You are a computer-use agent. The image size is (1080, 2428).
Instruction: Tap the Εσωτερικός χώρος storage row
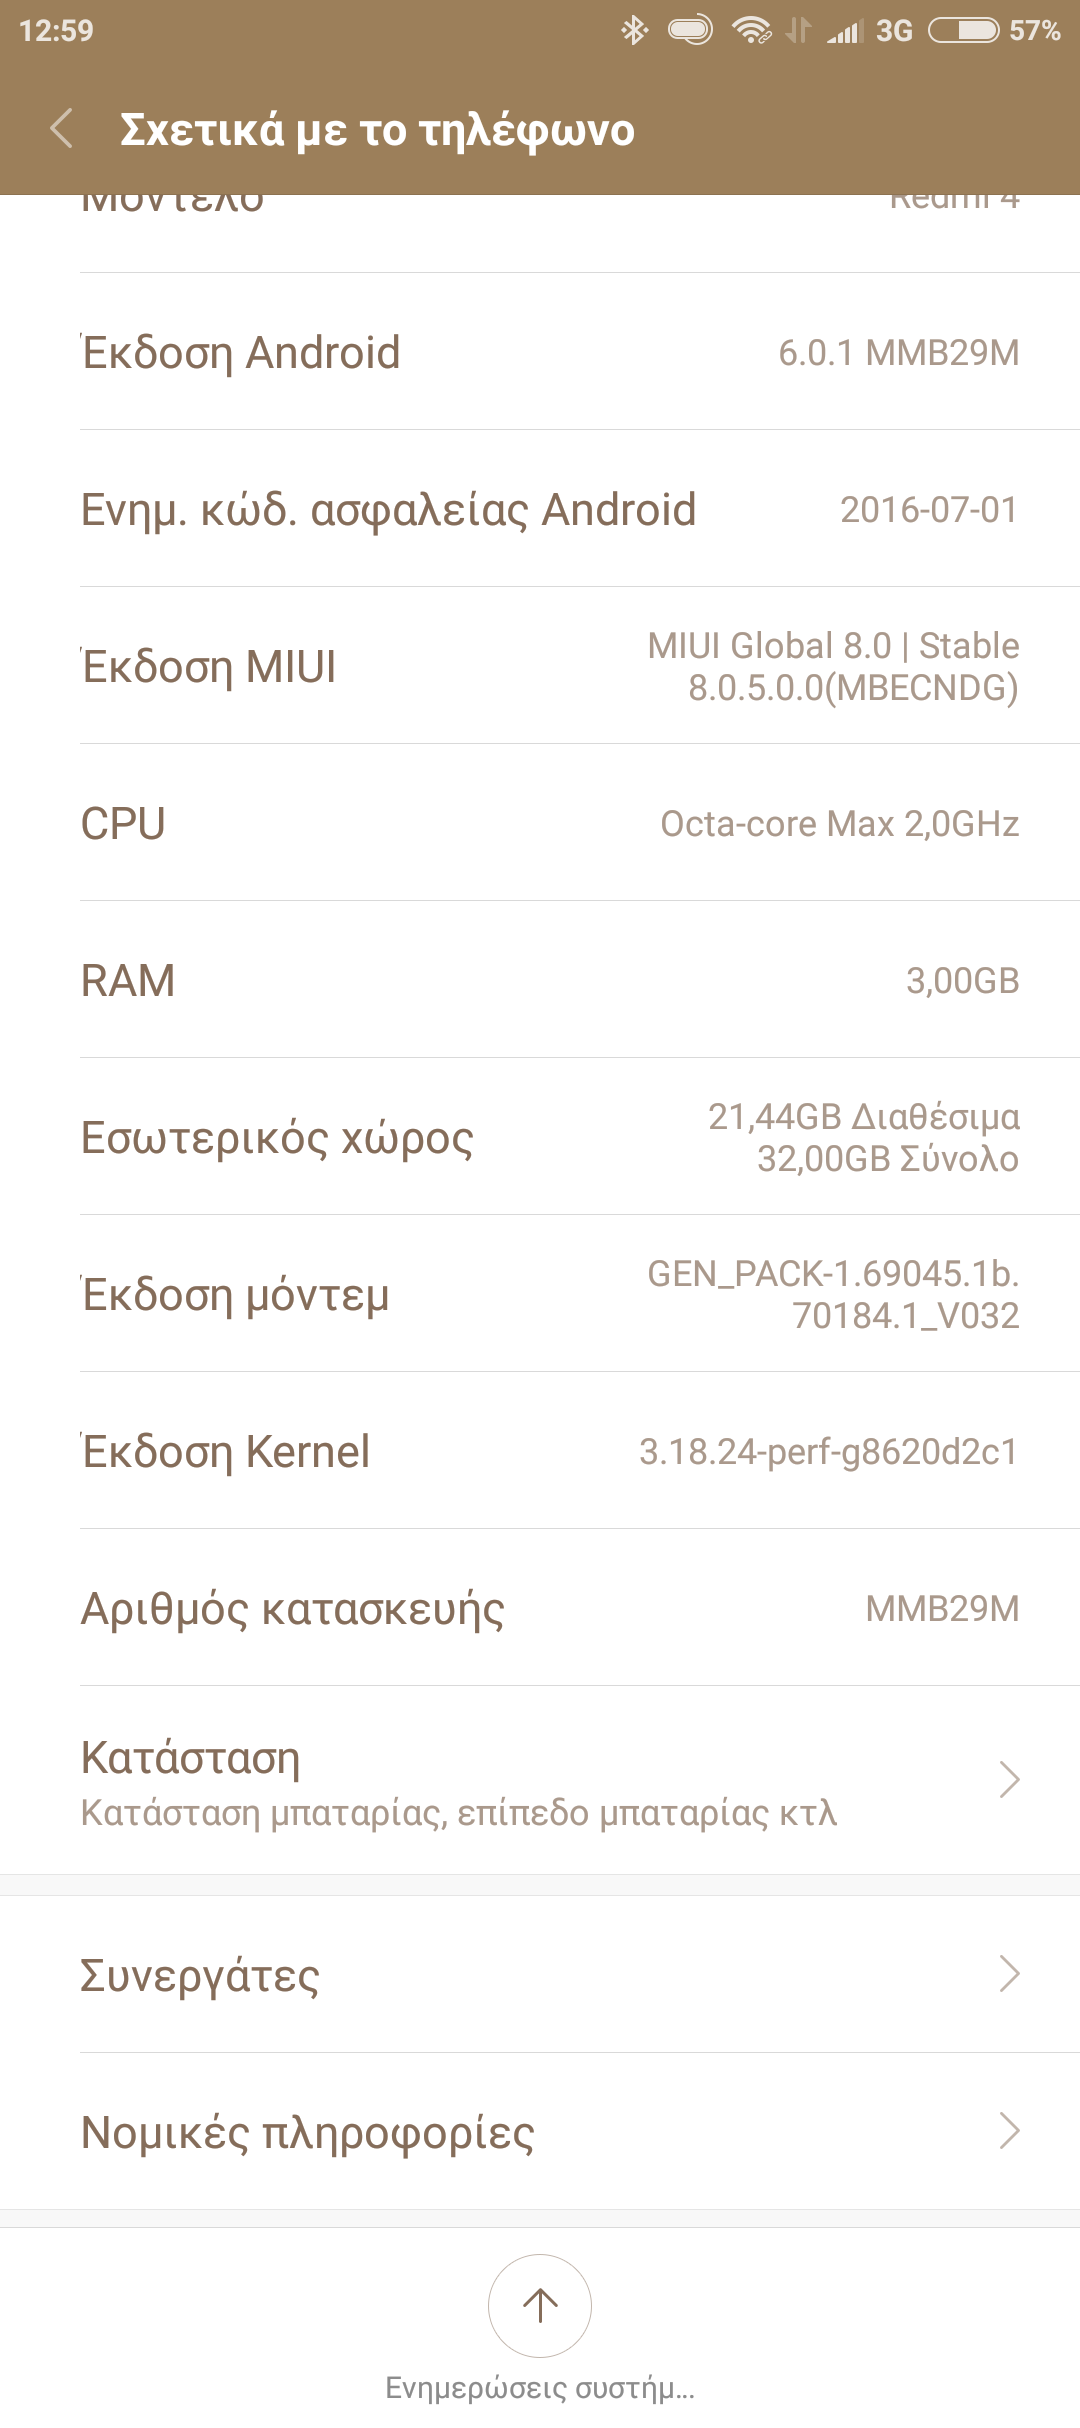(x=540, y=1137)
